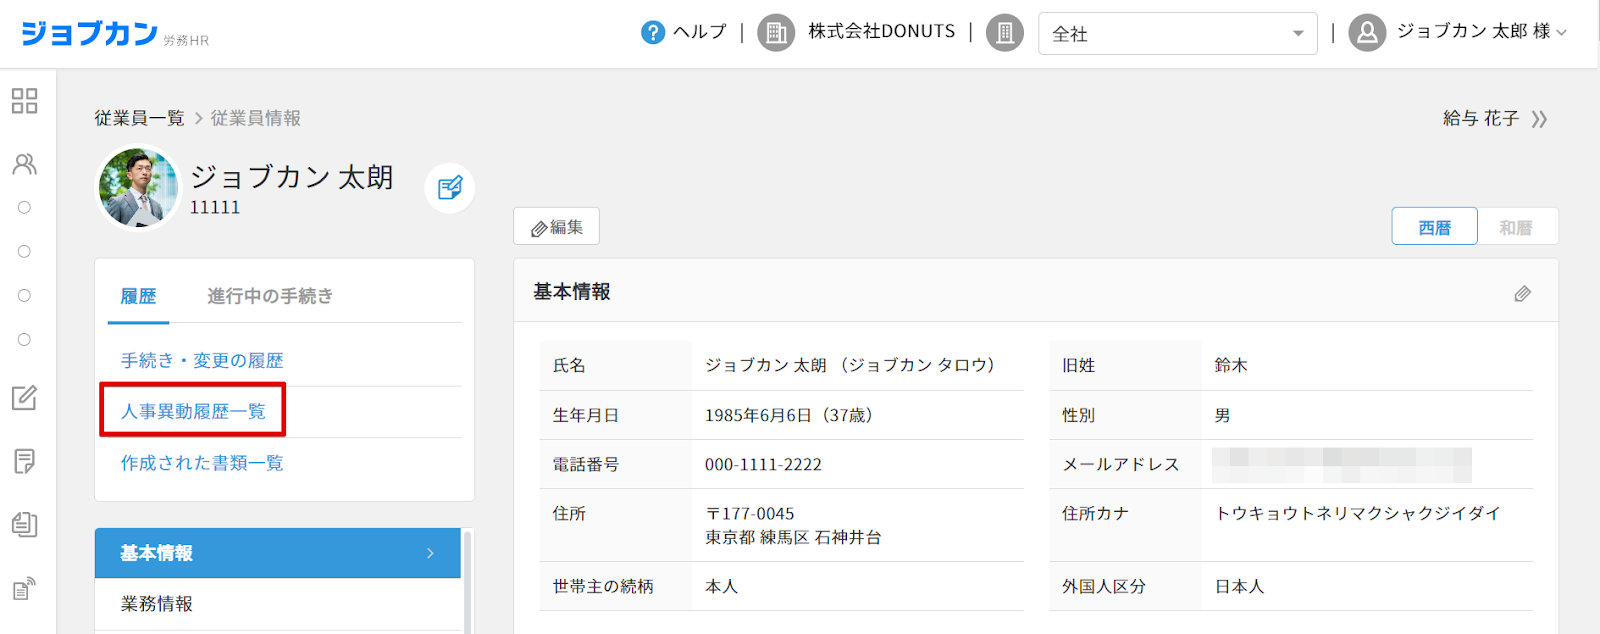This screenshot has width=1600, height=634.
Task: Click the document broadcast icon in sidebar
Action: pyautogui.click(x=24, y=588)
